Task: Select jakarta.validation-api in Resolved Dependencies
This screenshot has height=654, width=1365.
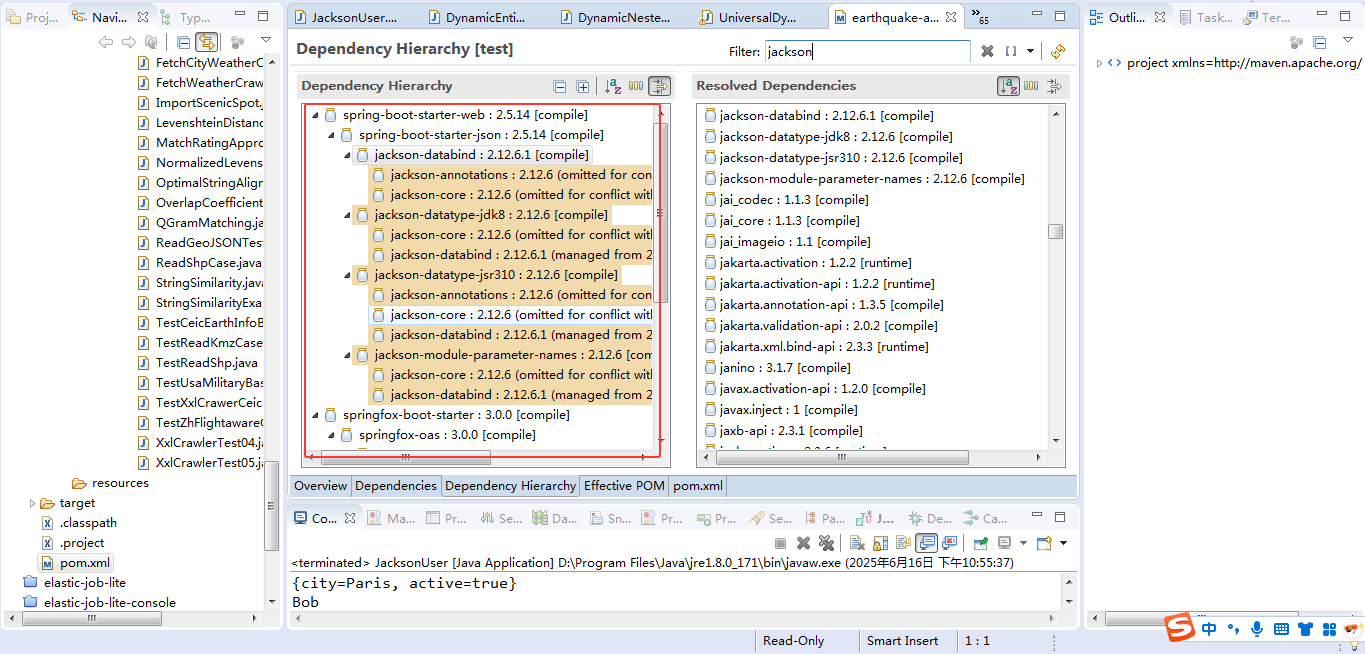Action: tap(823, 326)
